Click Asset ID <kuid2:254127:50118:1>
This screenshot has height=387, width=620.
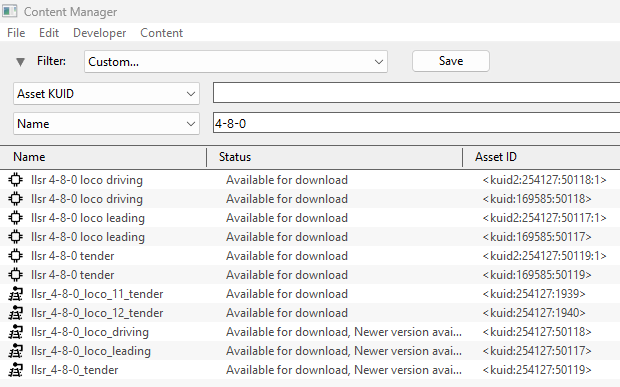[544, 180]
